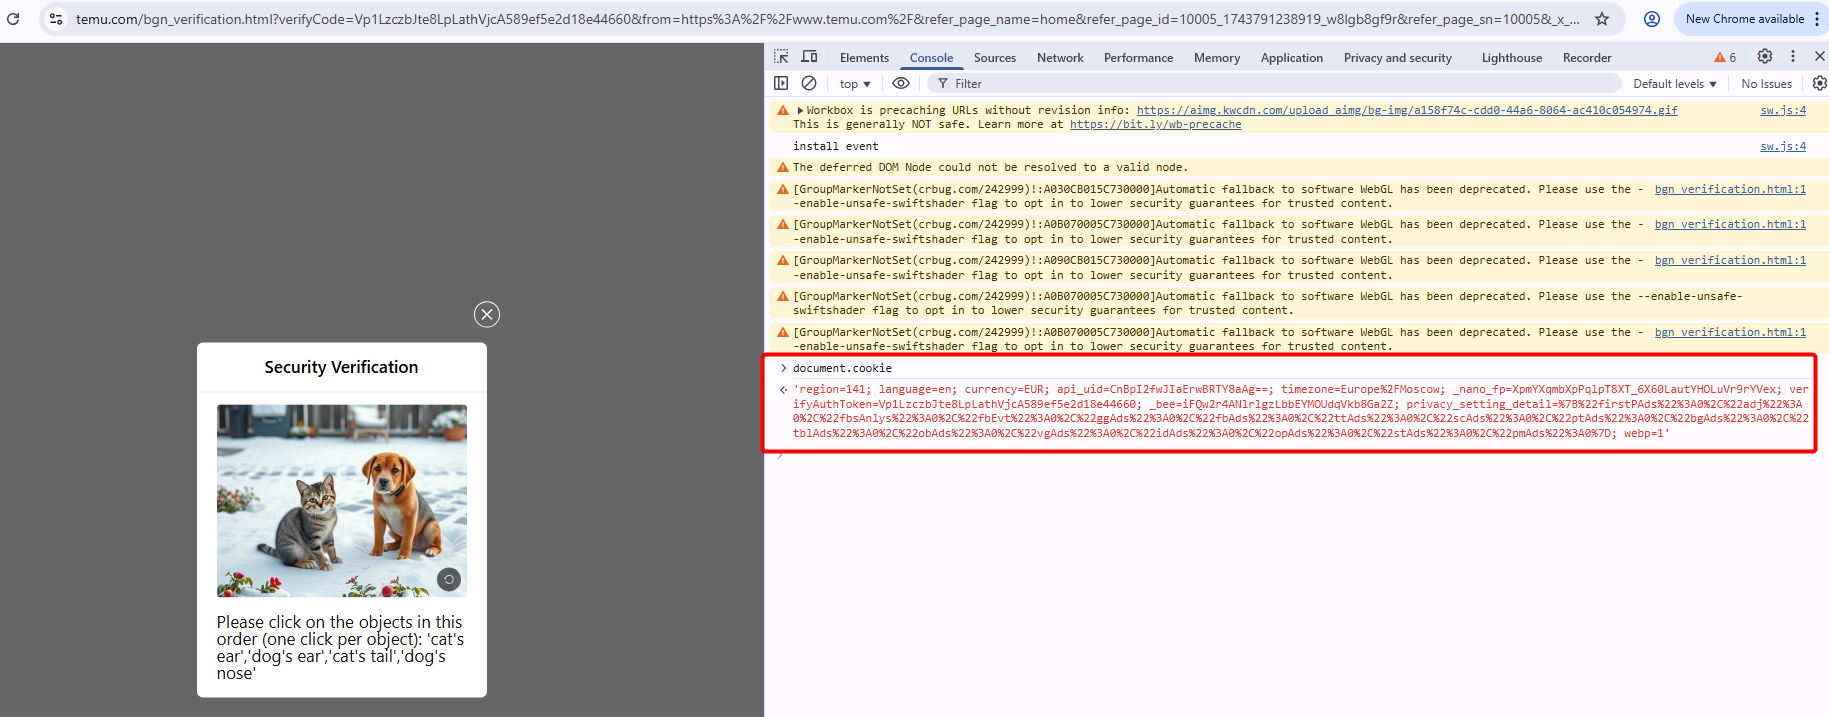Clear the console with the clear icon
This screenshot has width=1829, height=717.
point(809,84)
